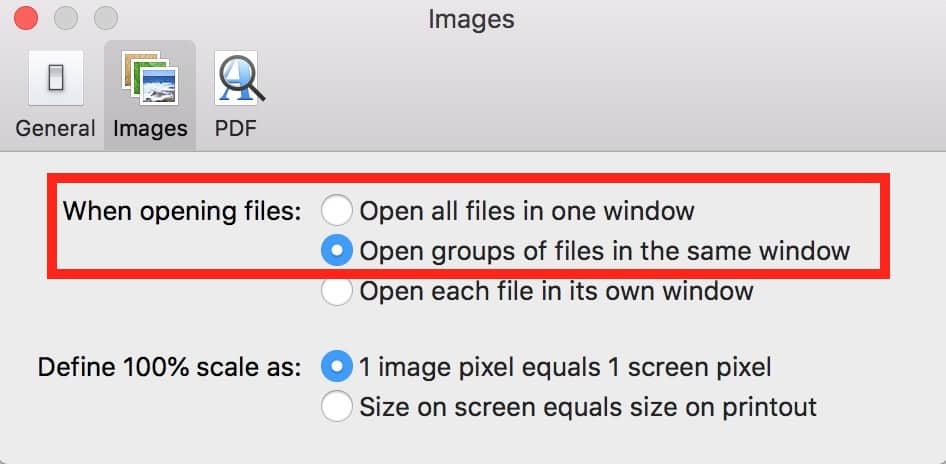
Task: Enable the 'Size on screen equals size on printout' radio button
Action: (x=337, y=407)
